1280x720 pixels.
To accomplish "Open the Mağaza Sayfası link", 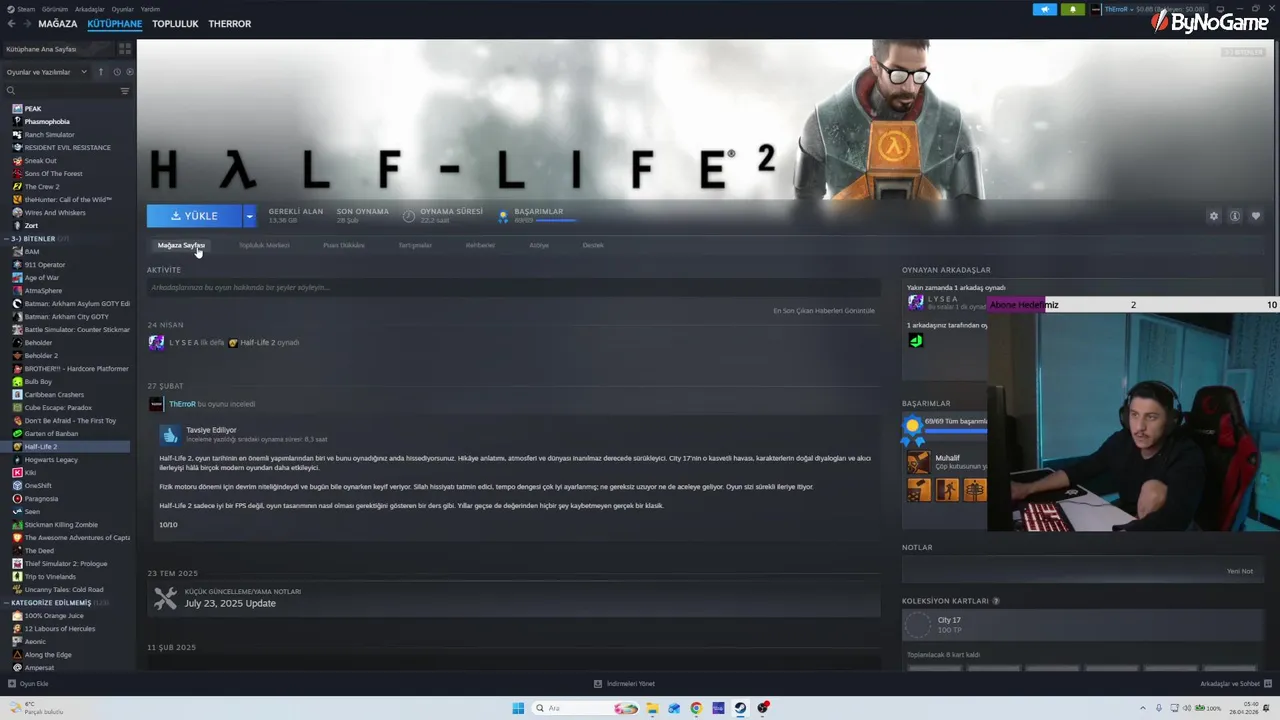I will [181, 245].
